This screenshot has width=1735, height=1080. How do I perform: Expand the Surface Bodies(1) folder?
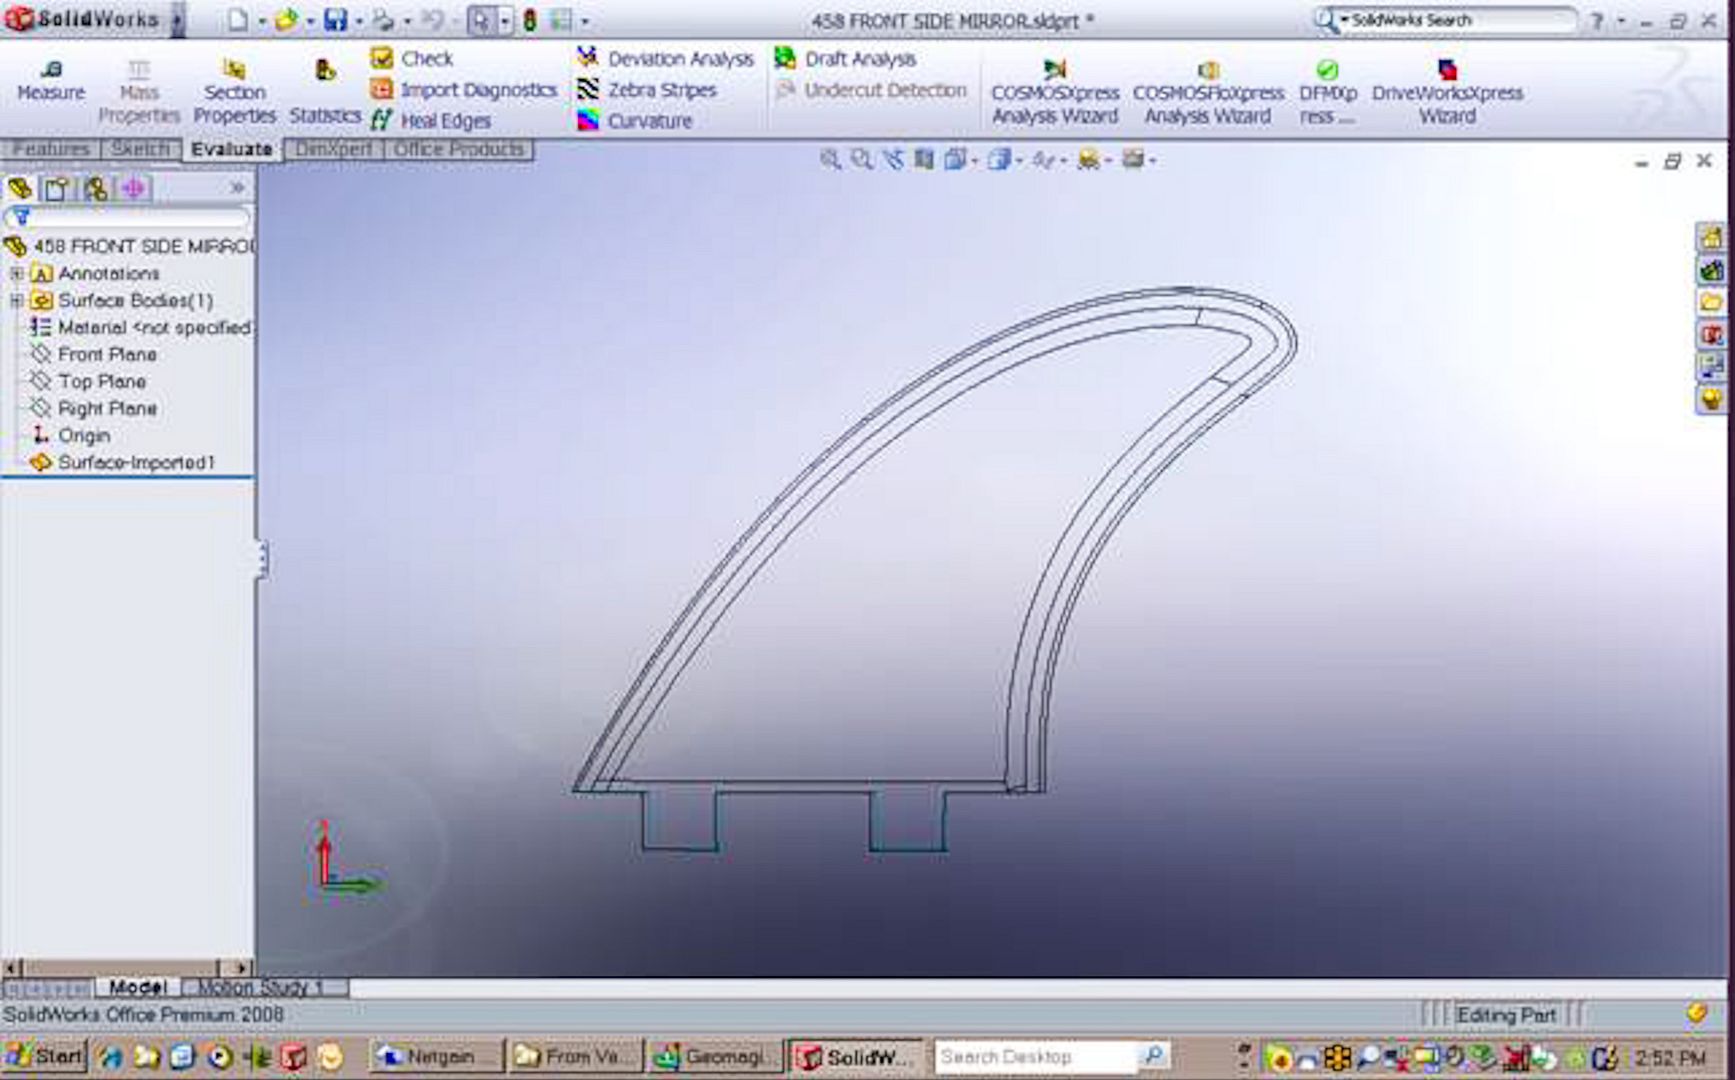pos(16,300)
